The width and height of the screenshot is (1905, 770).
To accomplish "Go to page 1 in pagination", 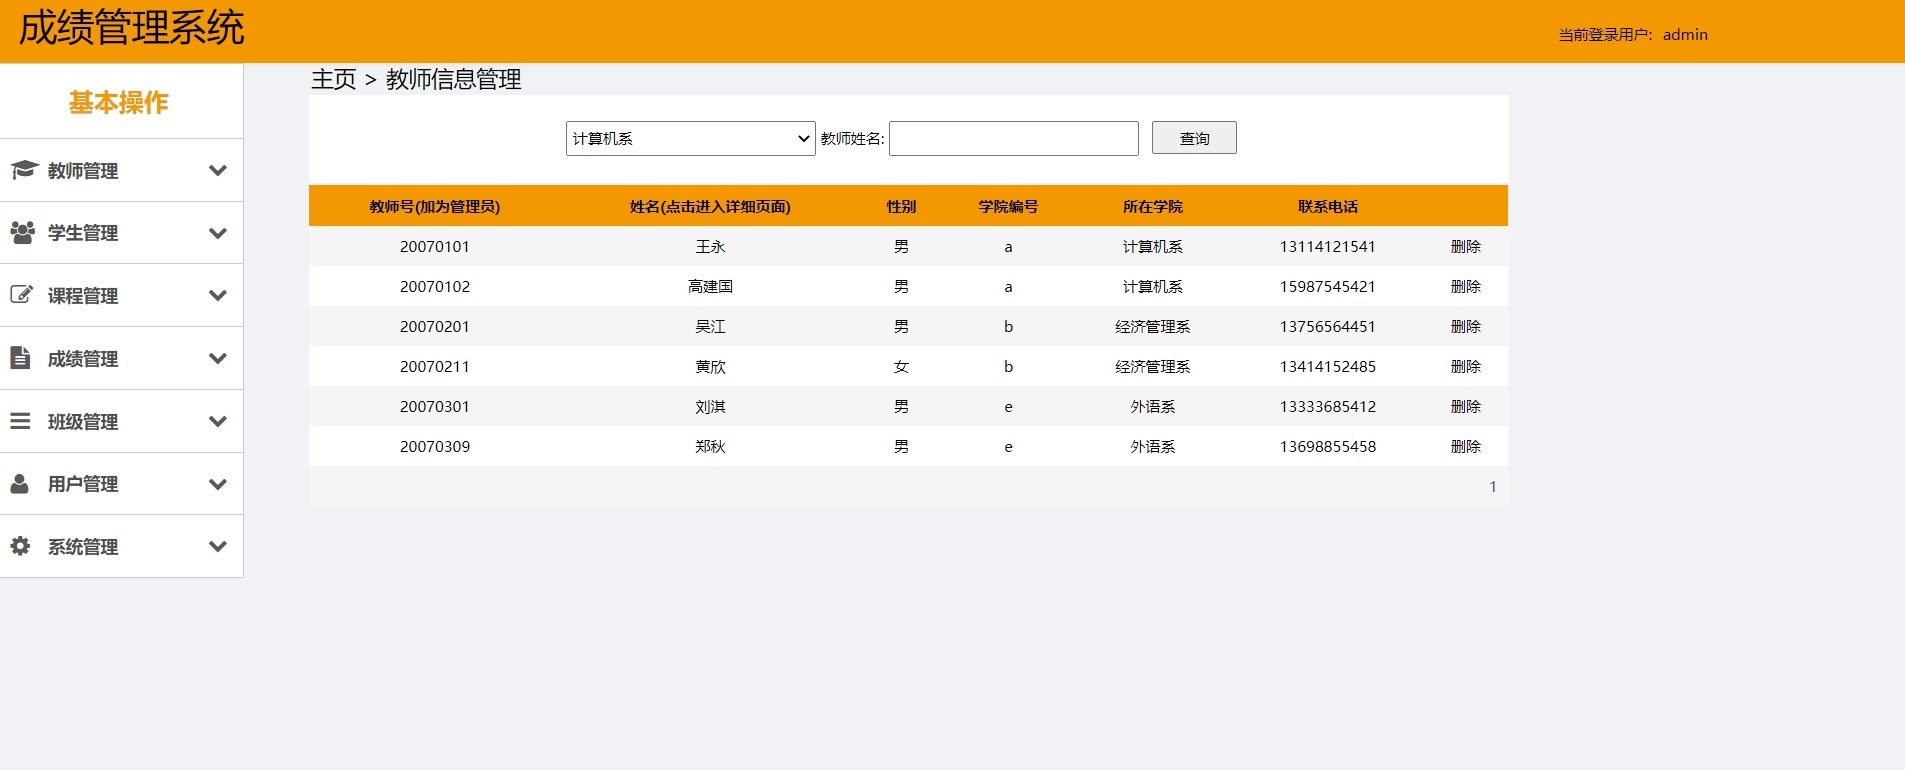I will [1493, 486].
